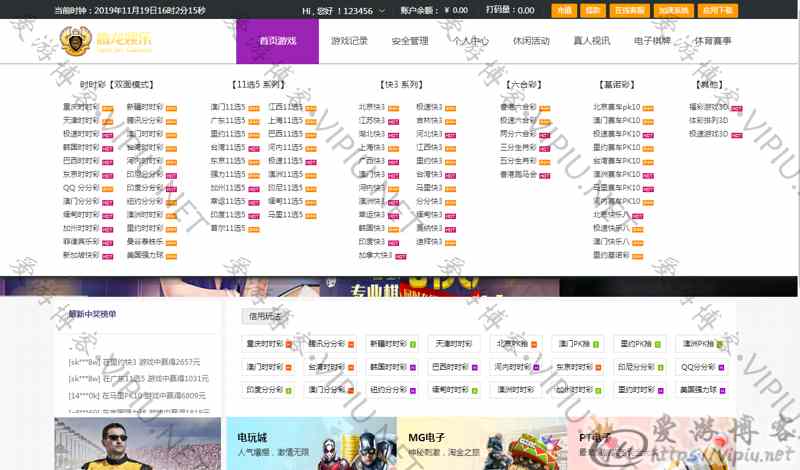Click 巴西时时彩 button in 信用玩法 grid
The height and width of the screenshot is (470, 800).
(x=454, y=367)
